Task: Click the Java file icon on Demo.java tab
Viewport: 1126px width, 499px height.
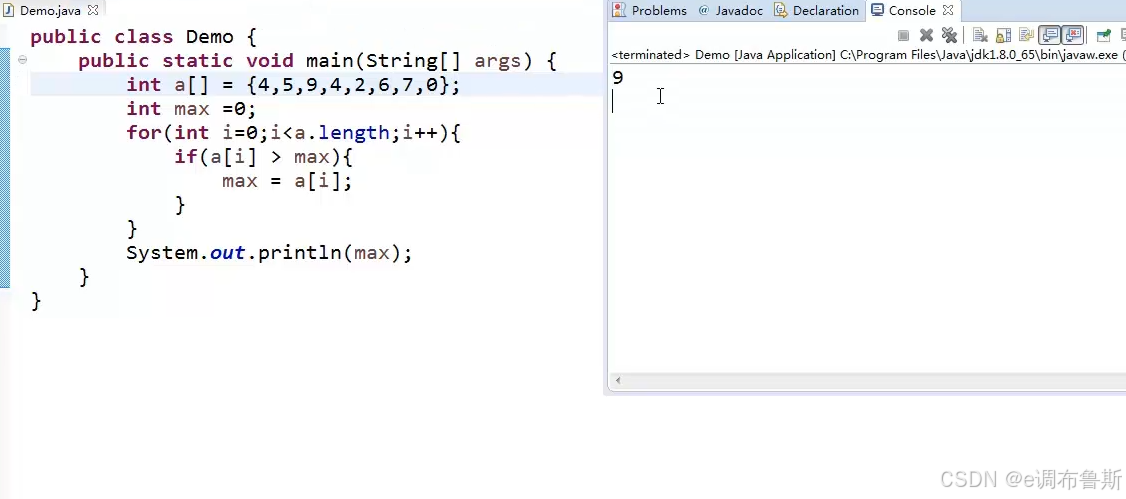Action: [9, 11]
